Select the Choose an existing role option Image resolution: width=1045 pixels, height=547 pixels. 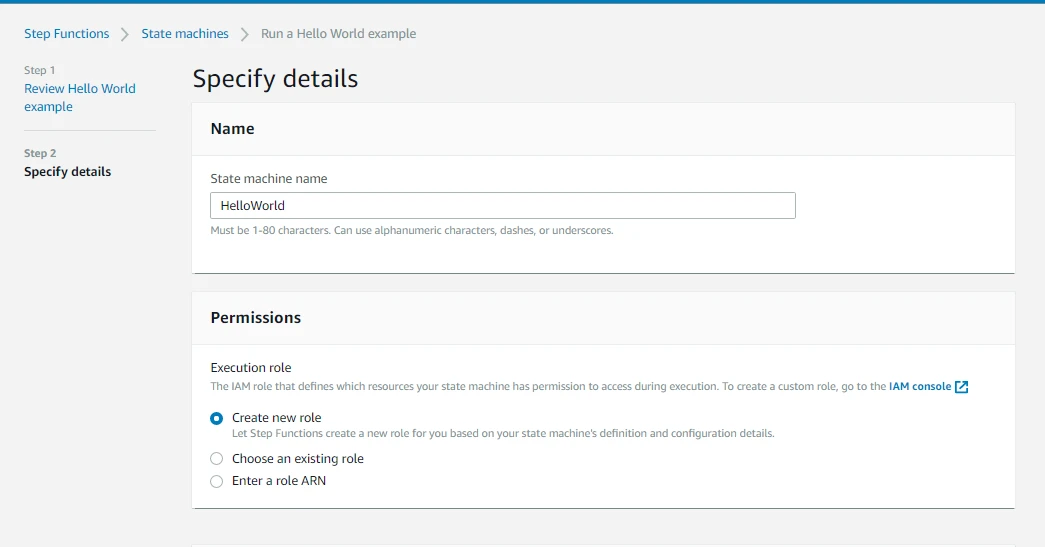point(217,459)
